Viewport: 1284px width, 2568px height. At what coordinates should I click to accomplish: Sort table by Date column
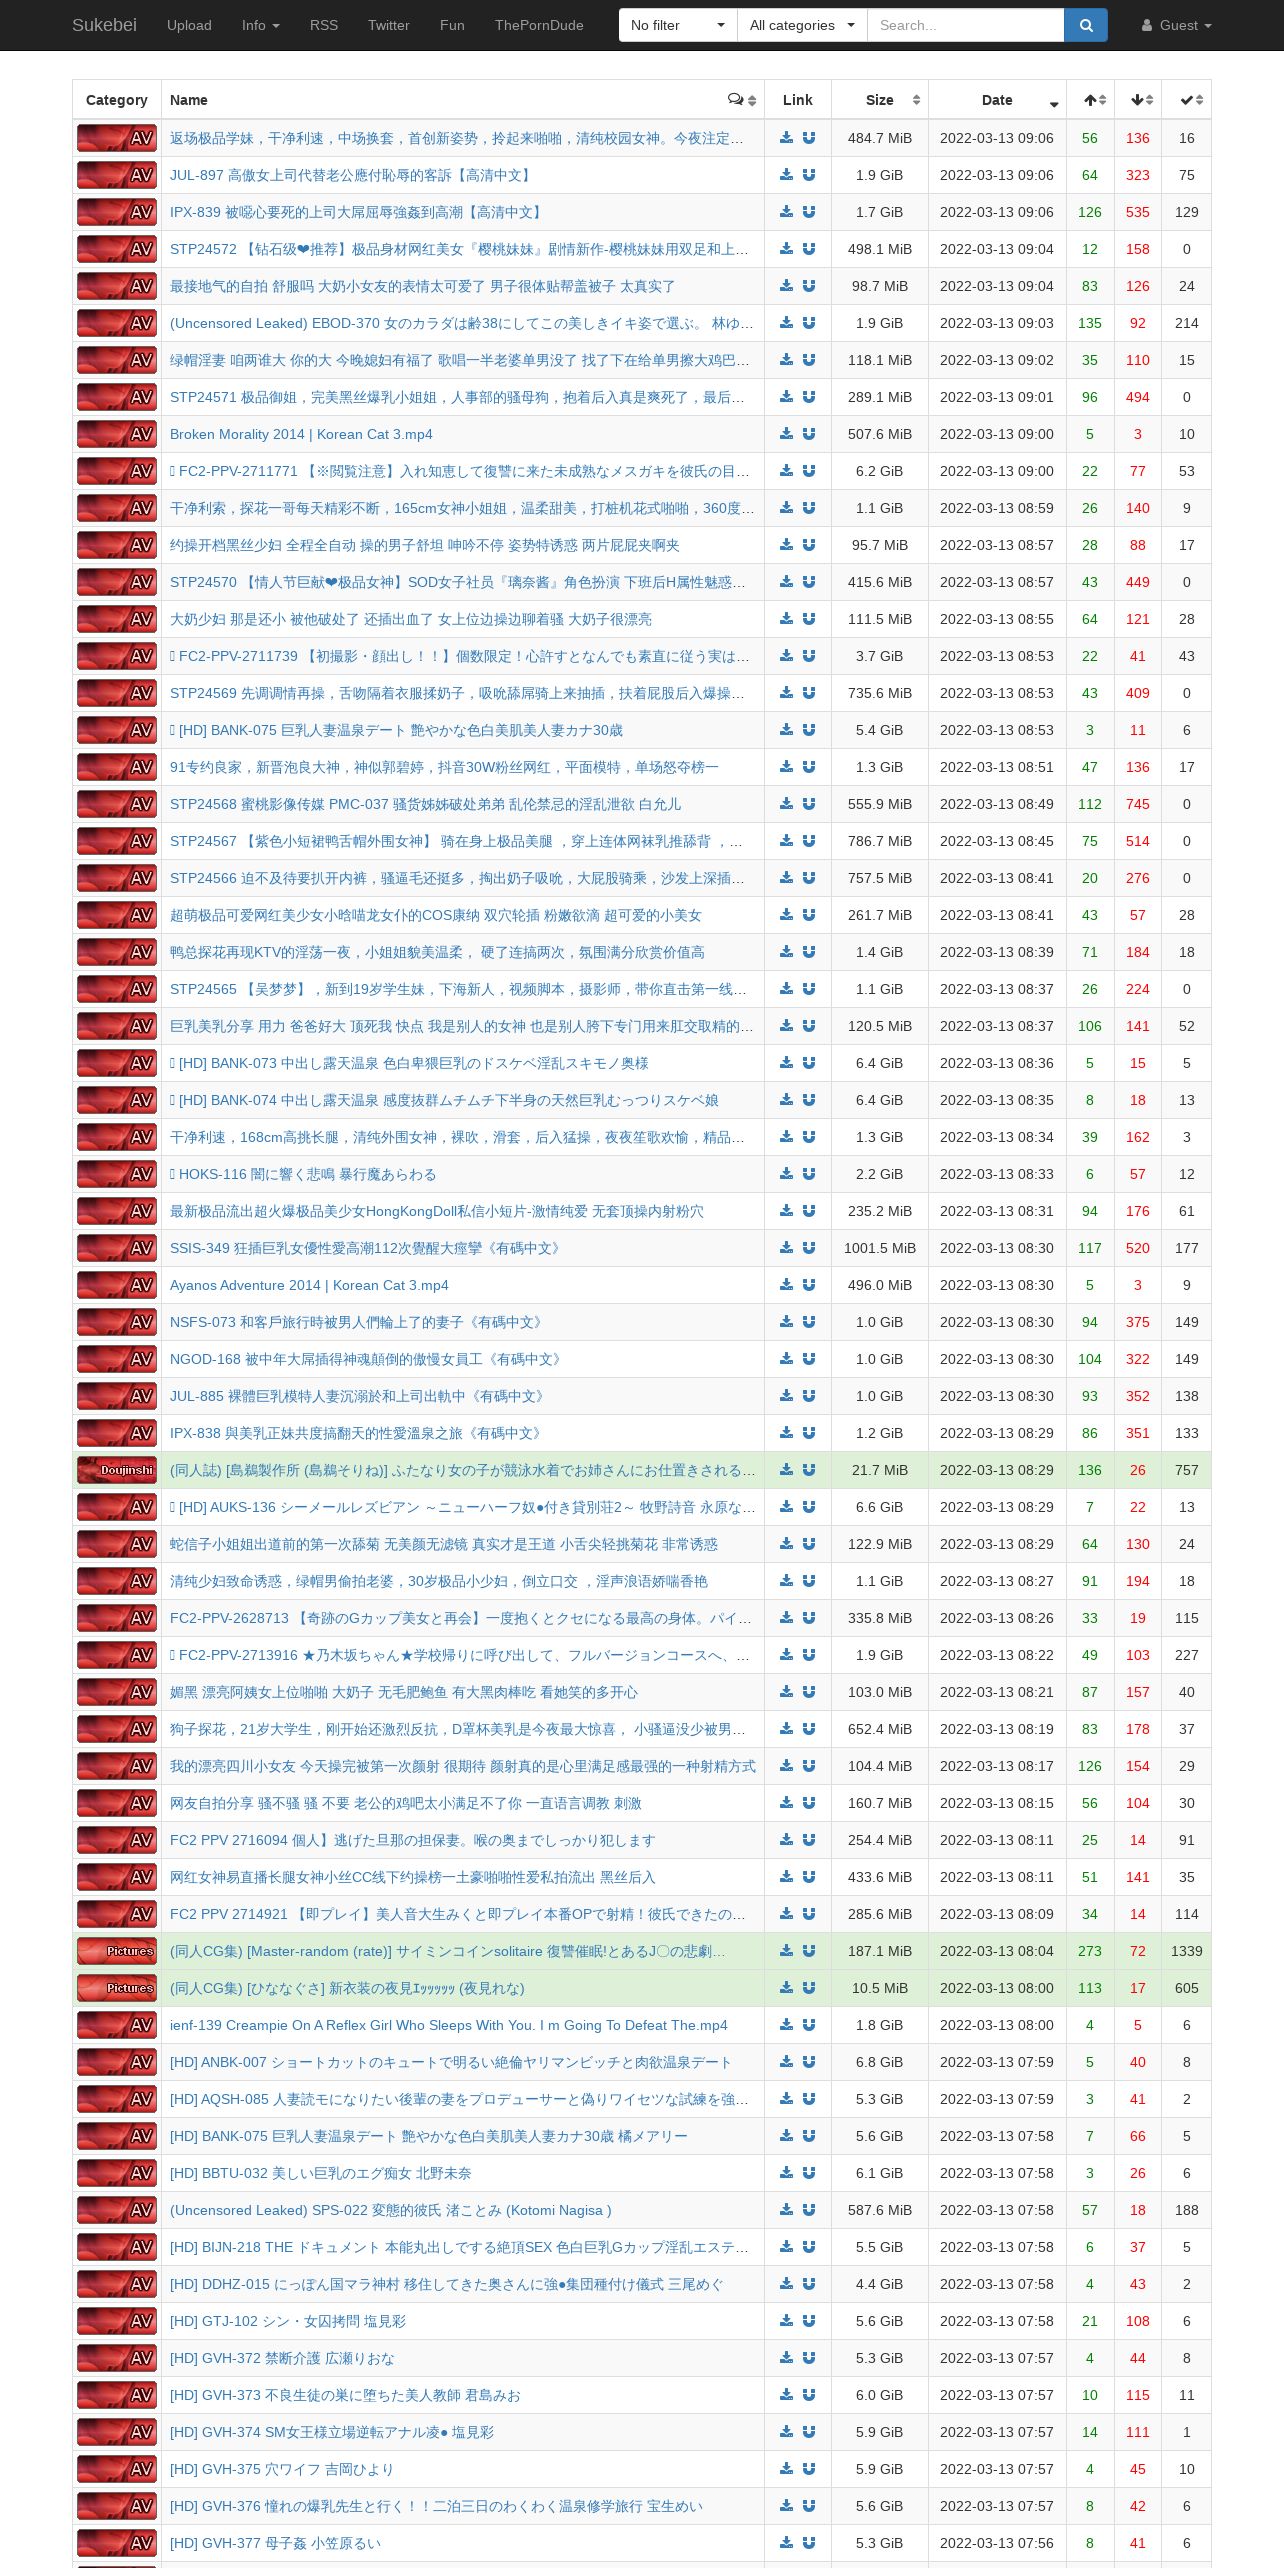[x=997, y=100]
